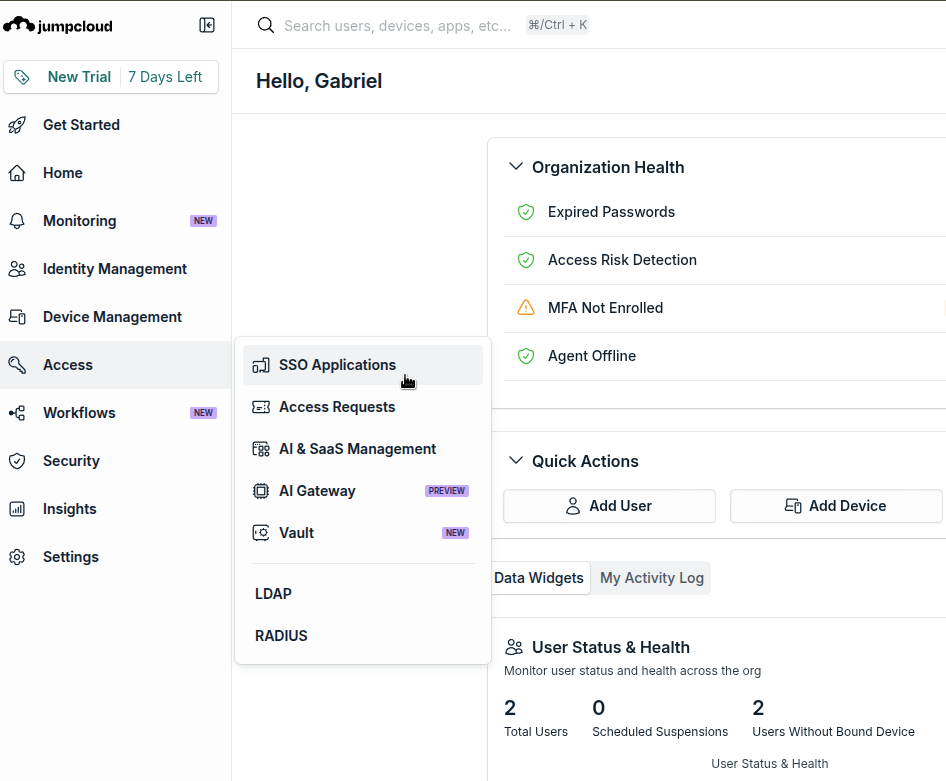Click the Add Device button

[x=836, y=506]
